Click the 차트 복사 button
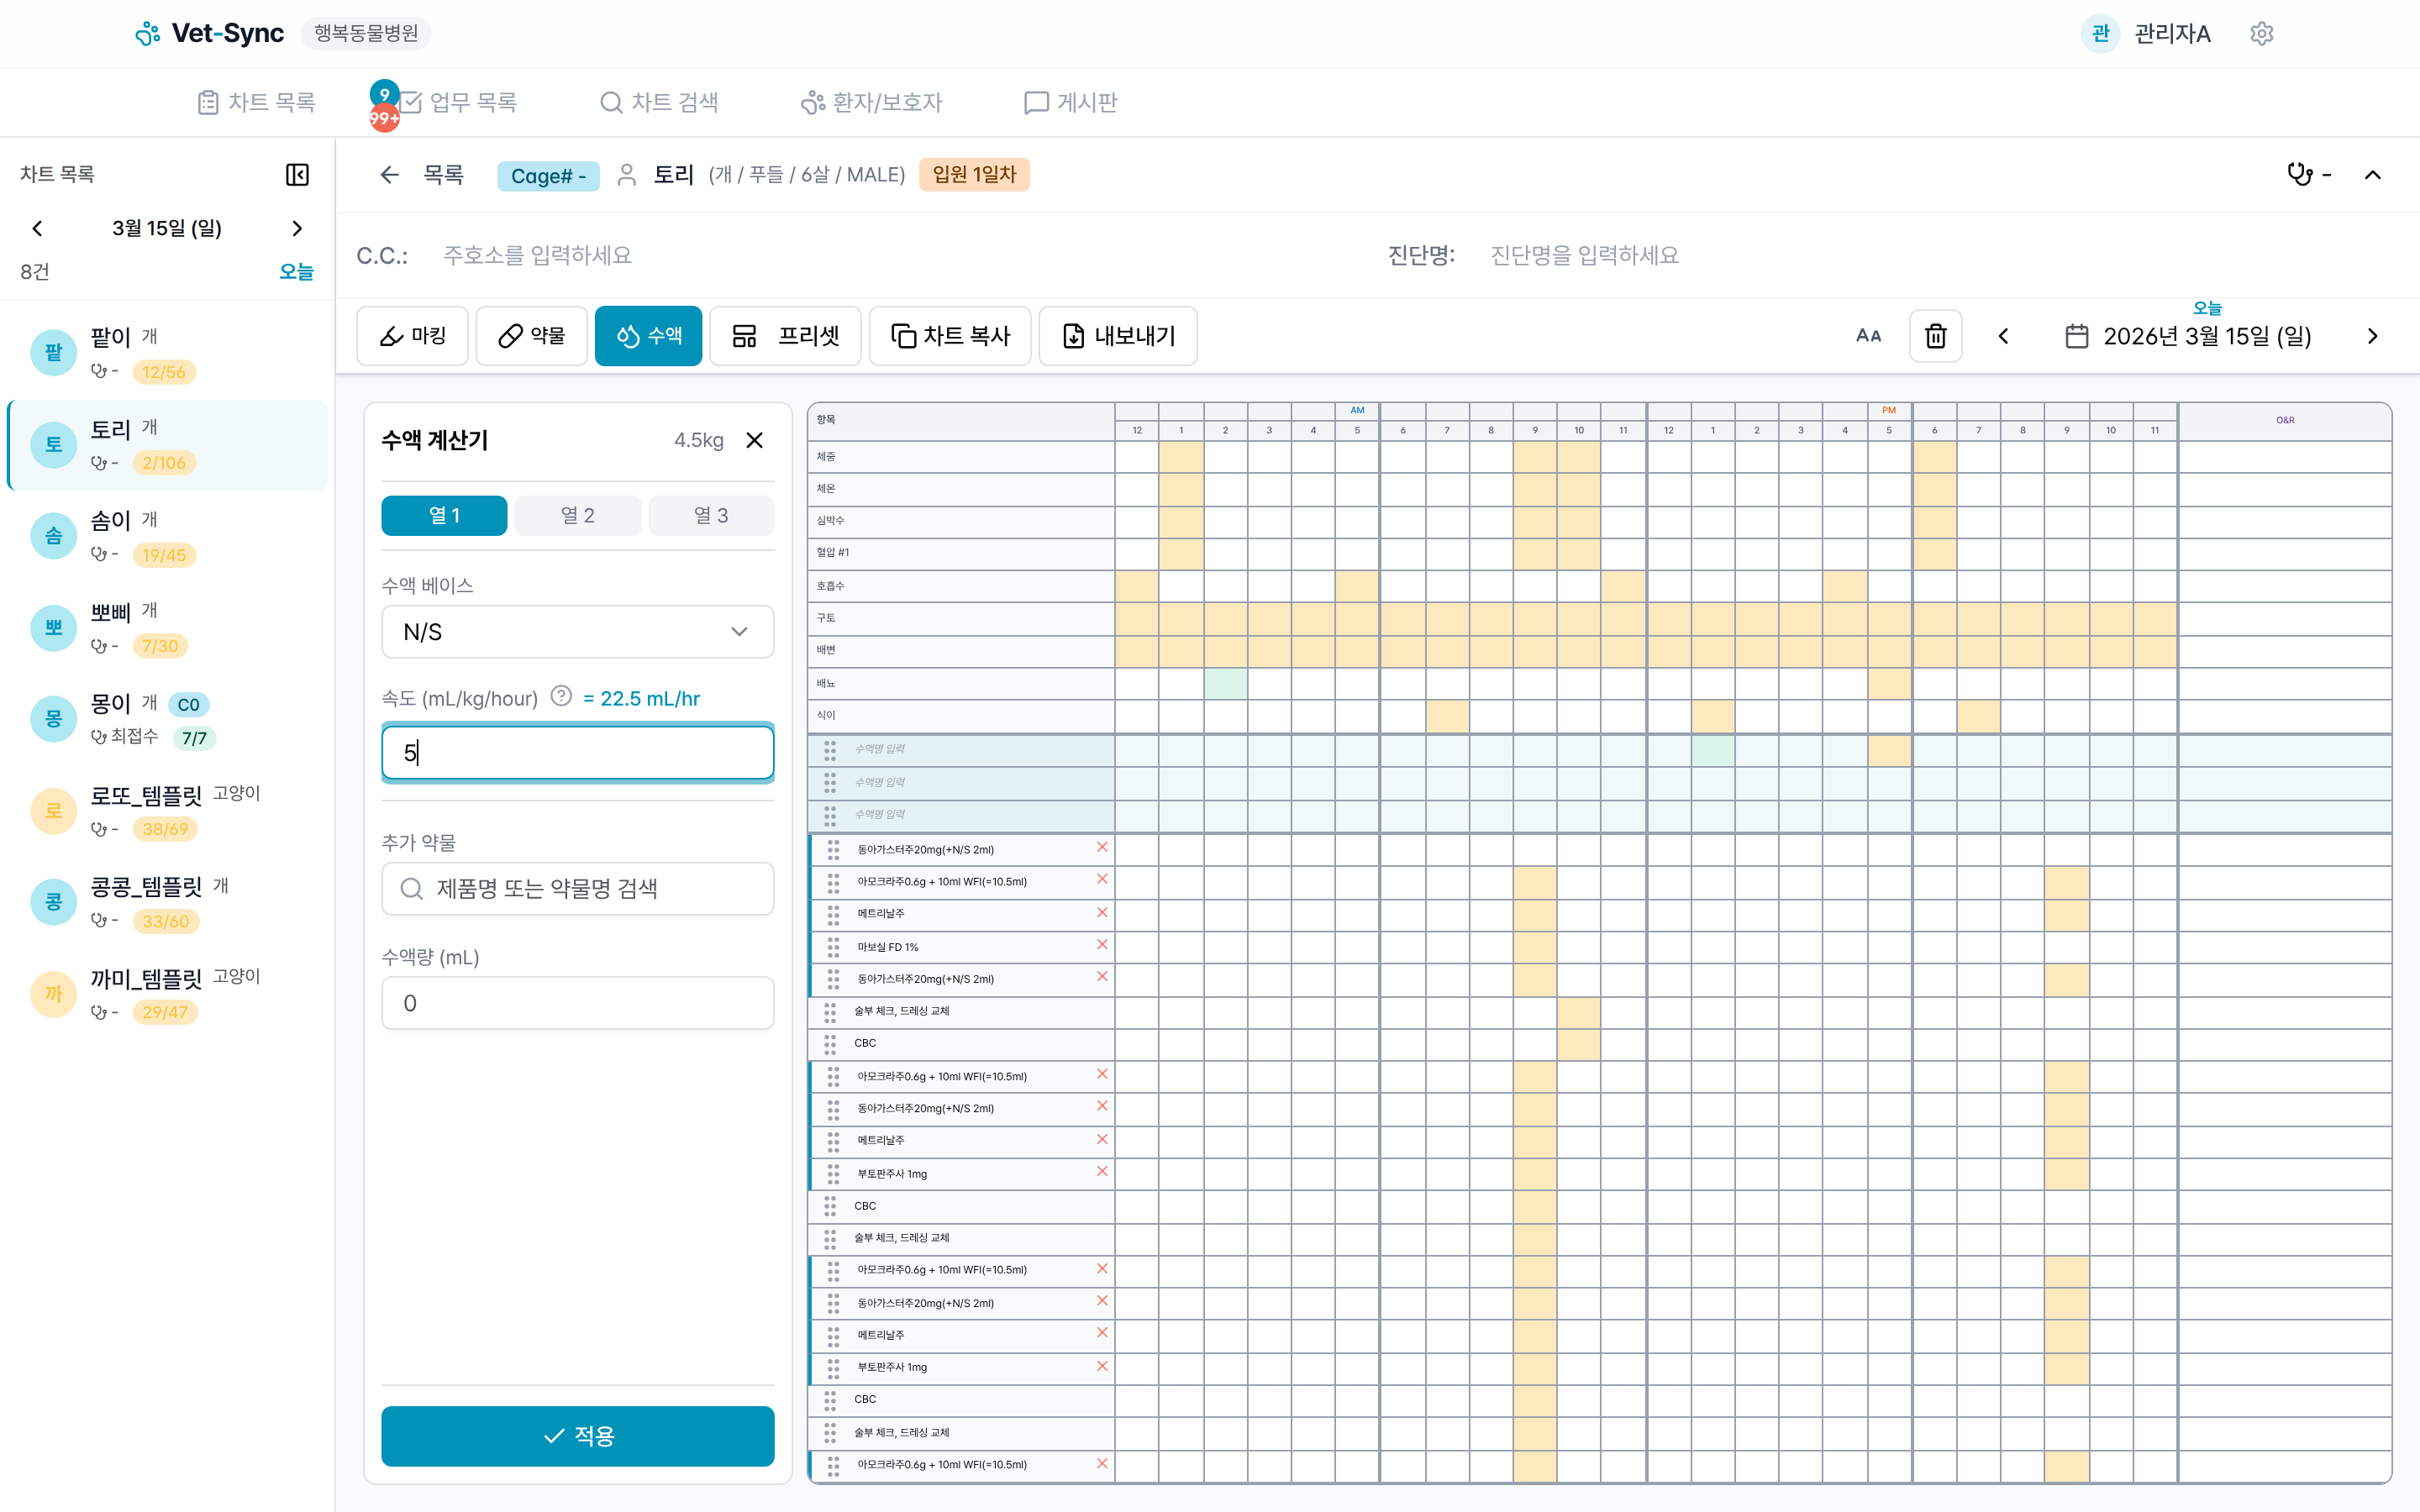2420x1512 pixels. (950, 336)
